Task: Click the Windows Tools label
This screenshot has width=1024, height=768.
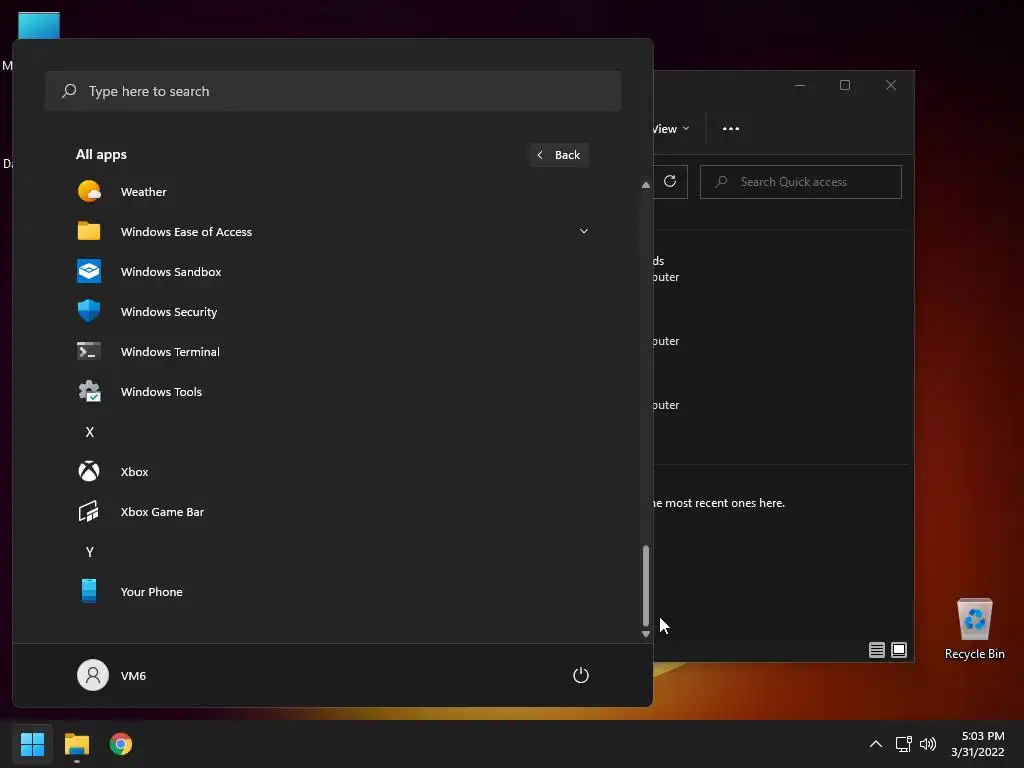Action: [161, 392]
